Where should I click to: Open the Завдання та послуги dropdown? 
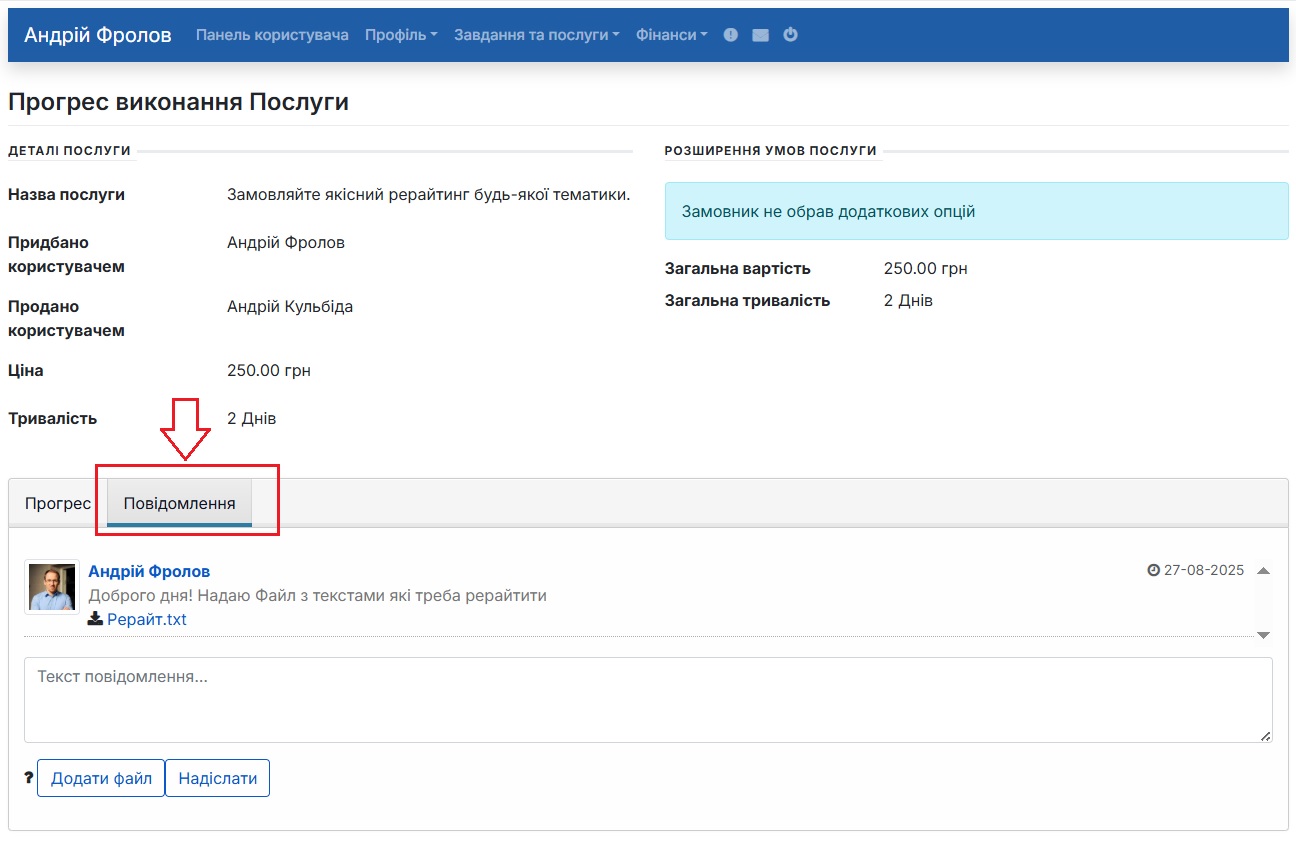[536, 35]
